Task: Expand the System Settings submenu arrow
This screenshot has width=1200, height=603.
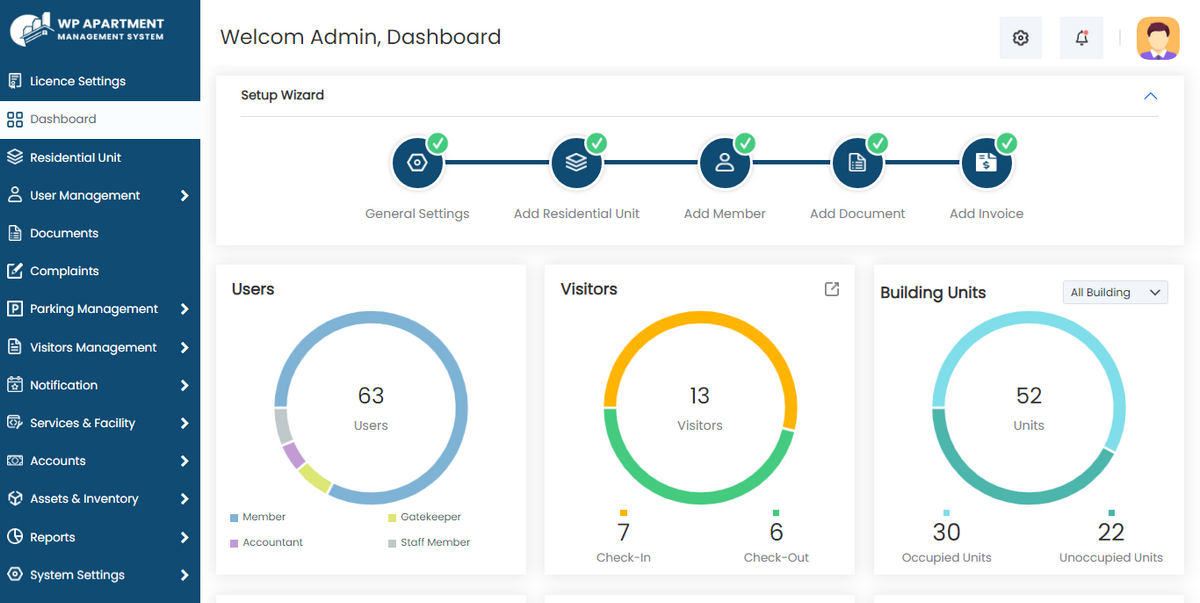Action: 185,575
